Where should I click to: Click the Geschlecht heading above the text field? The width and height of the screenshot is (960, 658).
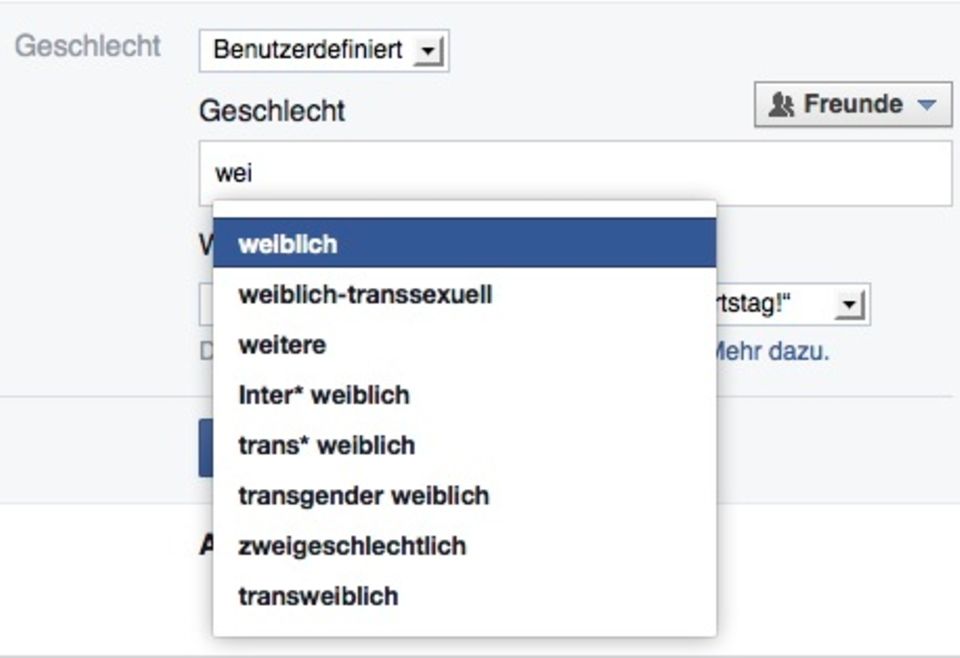click(272, 110)
